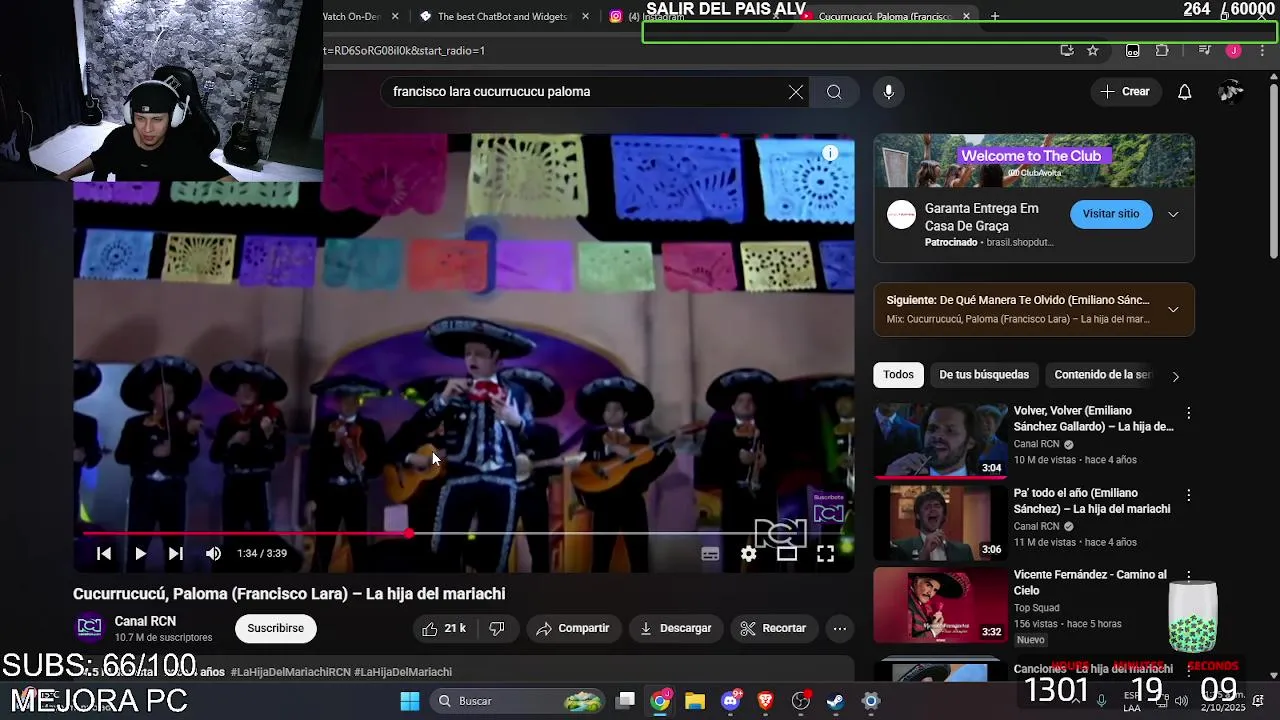Bookmark this page with the star
1280x720 pixels.
[1093, 51]
